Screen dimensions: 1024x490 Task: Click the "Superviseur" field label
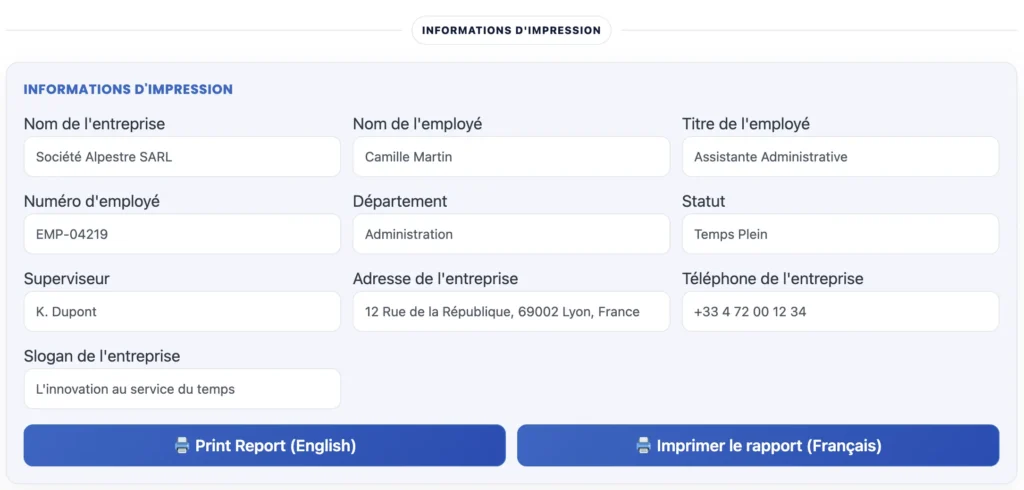(67, 279)
